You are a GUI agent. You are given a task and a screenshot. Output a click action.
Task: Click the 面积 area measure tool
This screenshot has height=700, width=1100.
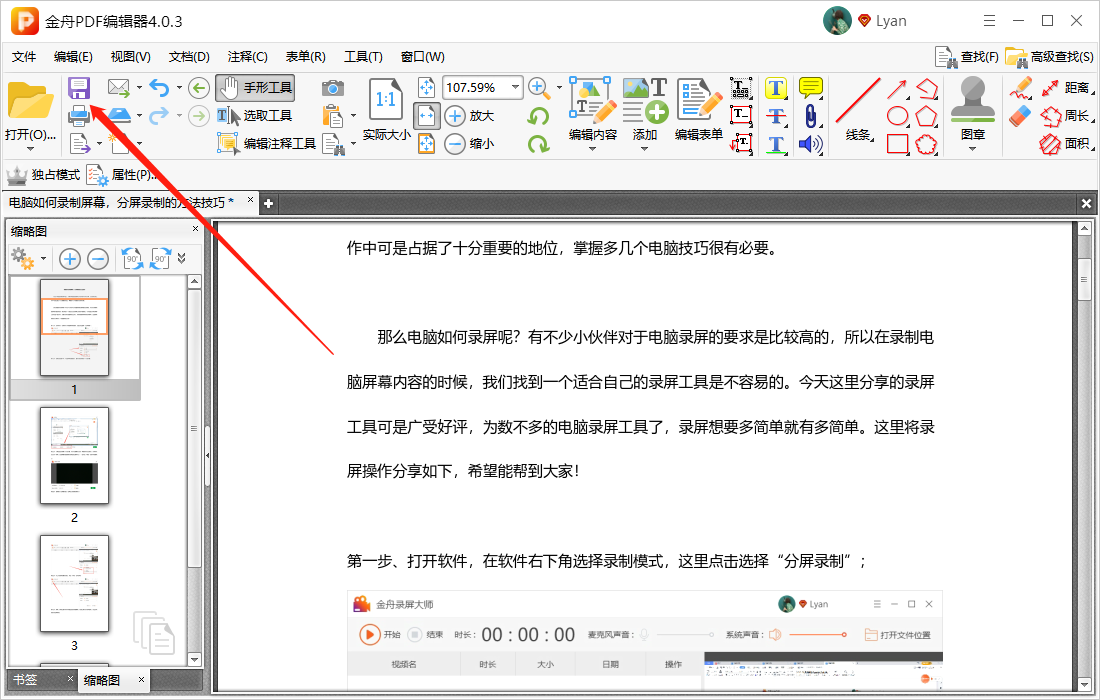[1067, 144]
